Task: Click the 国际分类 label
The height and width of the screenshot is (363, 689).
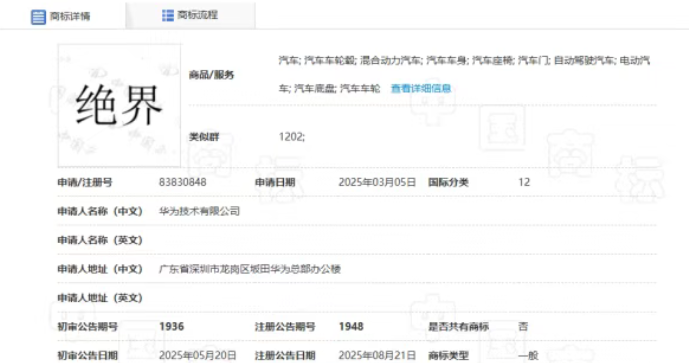Action: click(448, 182)
